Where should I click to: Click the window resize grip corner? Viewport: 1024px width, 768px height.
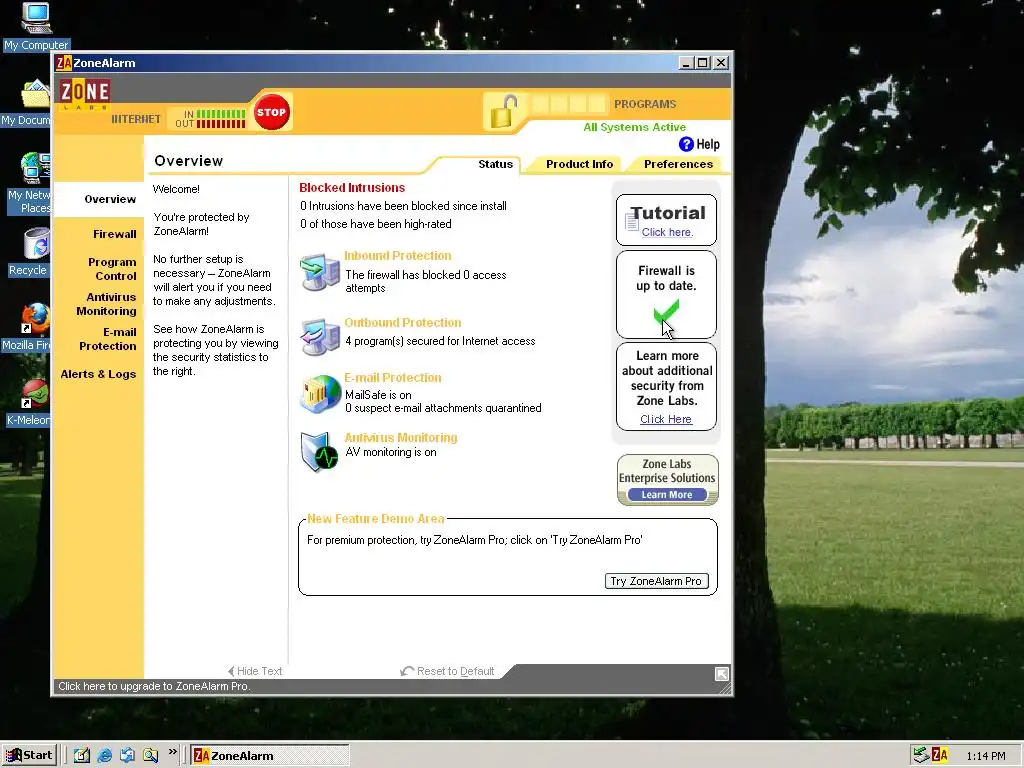click(x=725, y=688)
